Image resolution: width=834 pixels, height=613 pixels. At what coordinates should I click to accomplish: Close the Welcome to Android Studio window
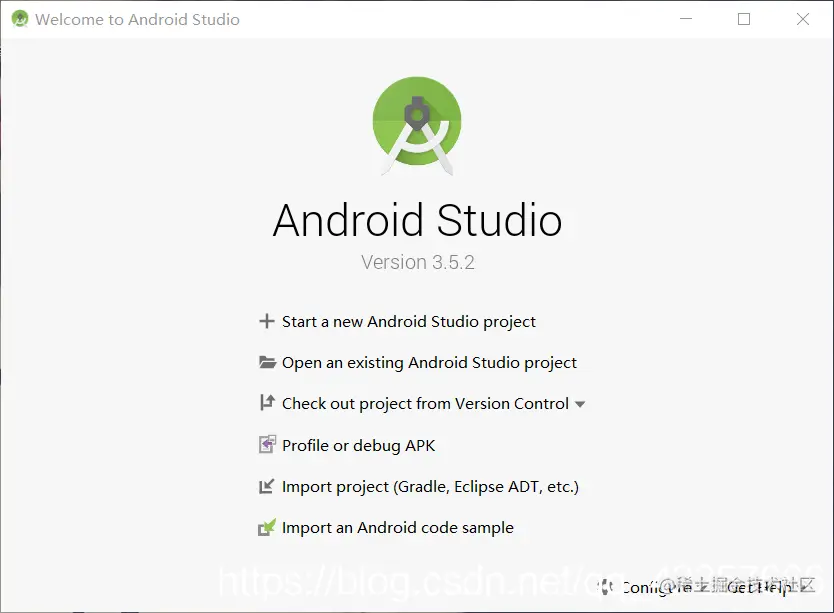coord(803,19)
